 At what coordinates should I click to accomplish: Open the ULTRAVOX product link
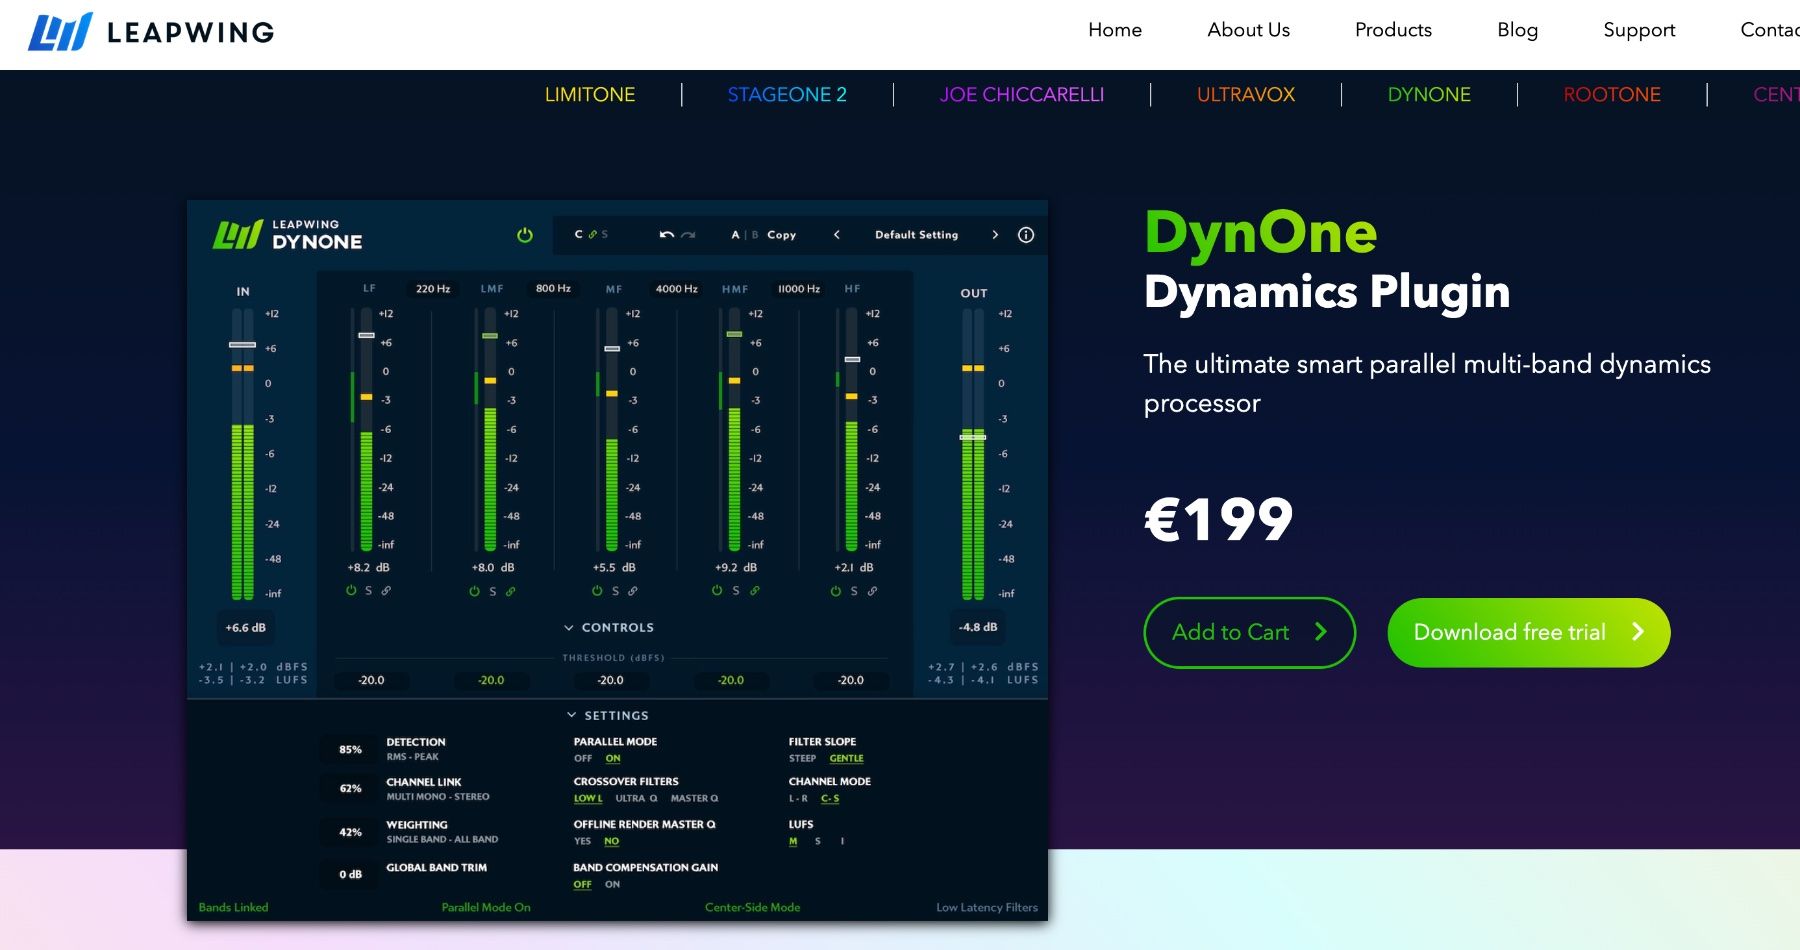(1246, 94)
